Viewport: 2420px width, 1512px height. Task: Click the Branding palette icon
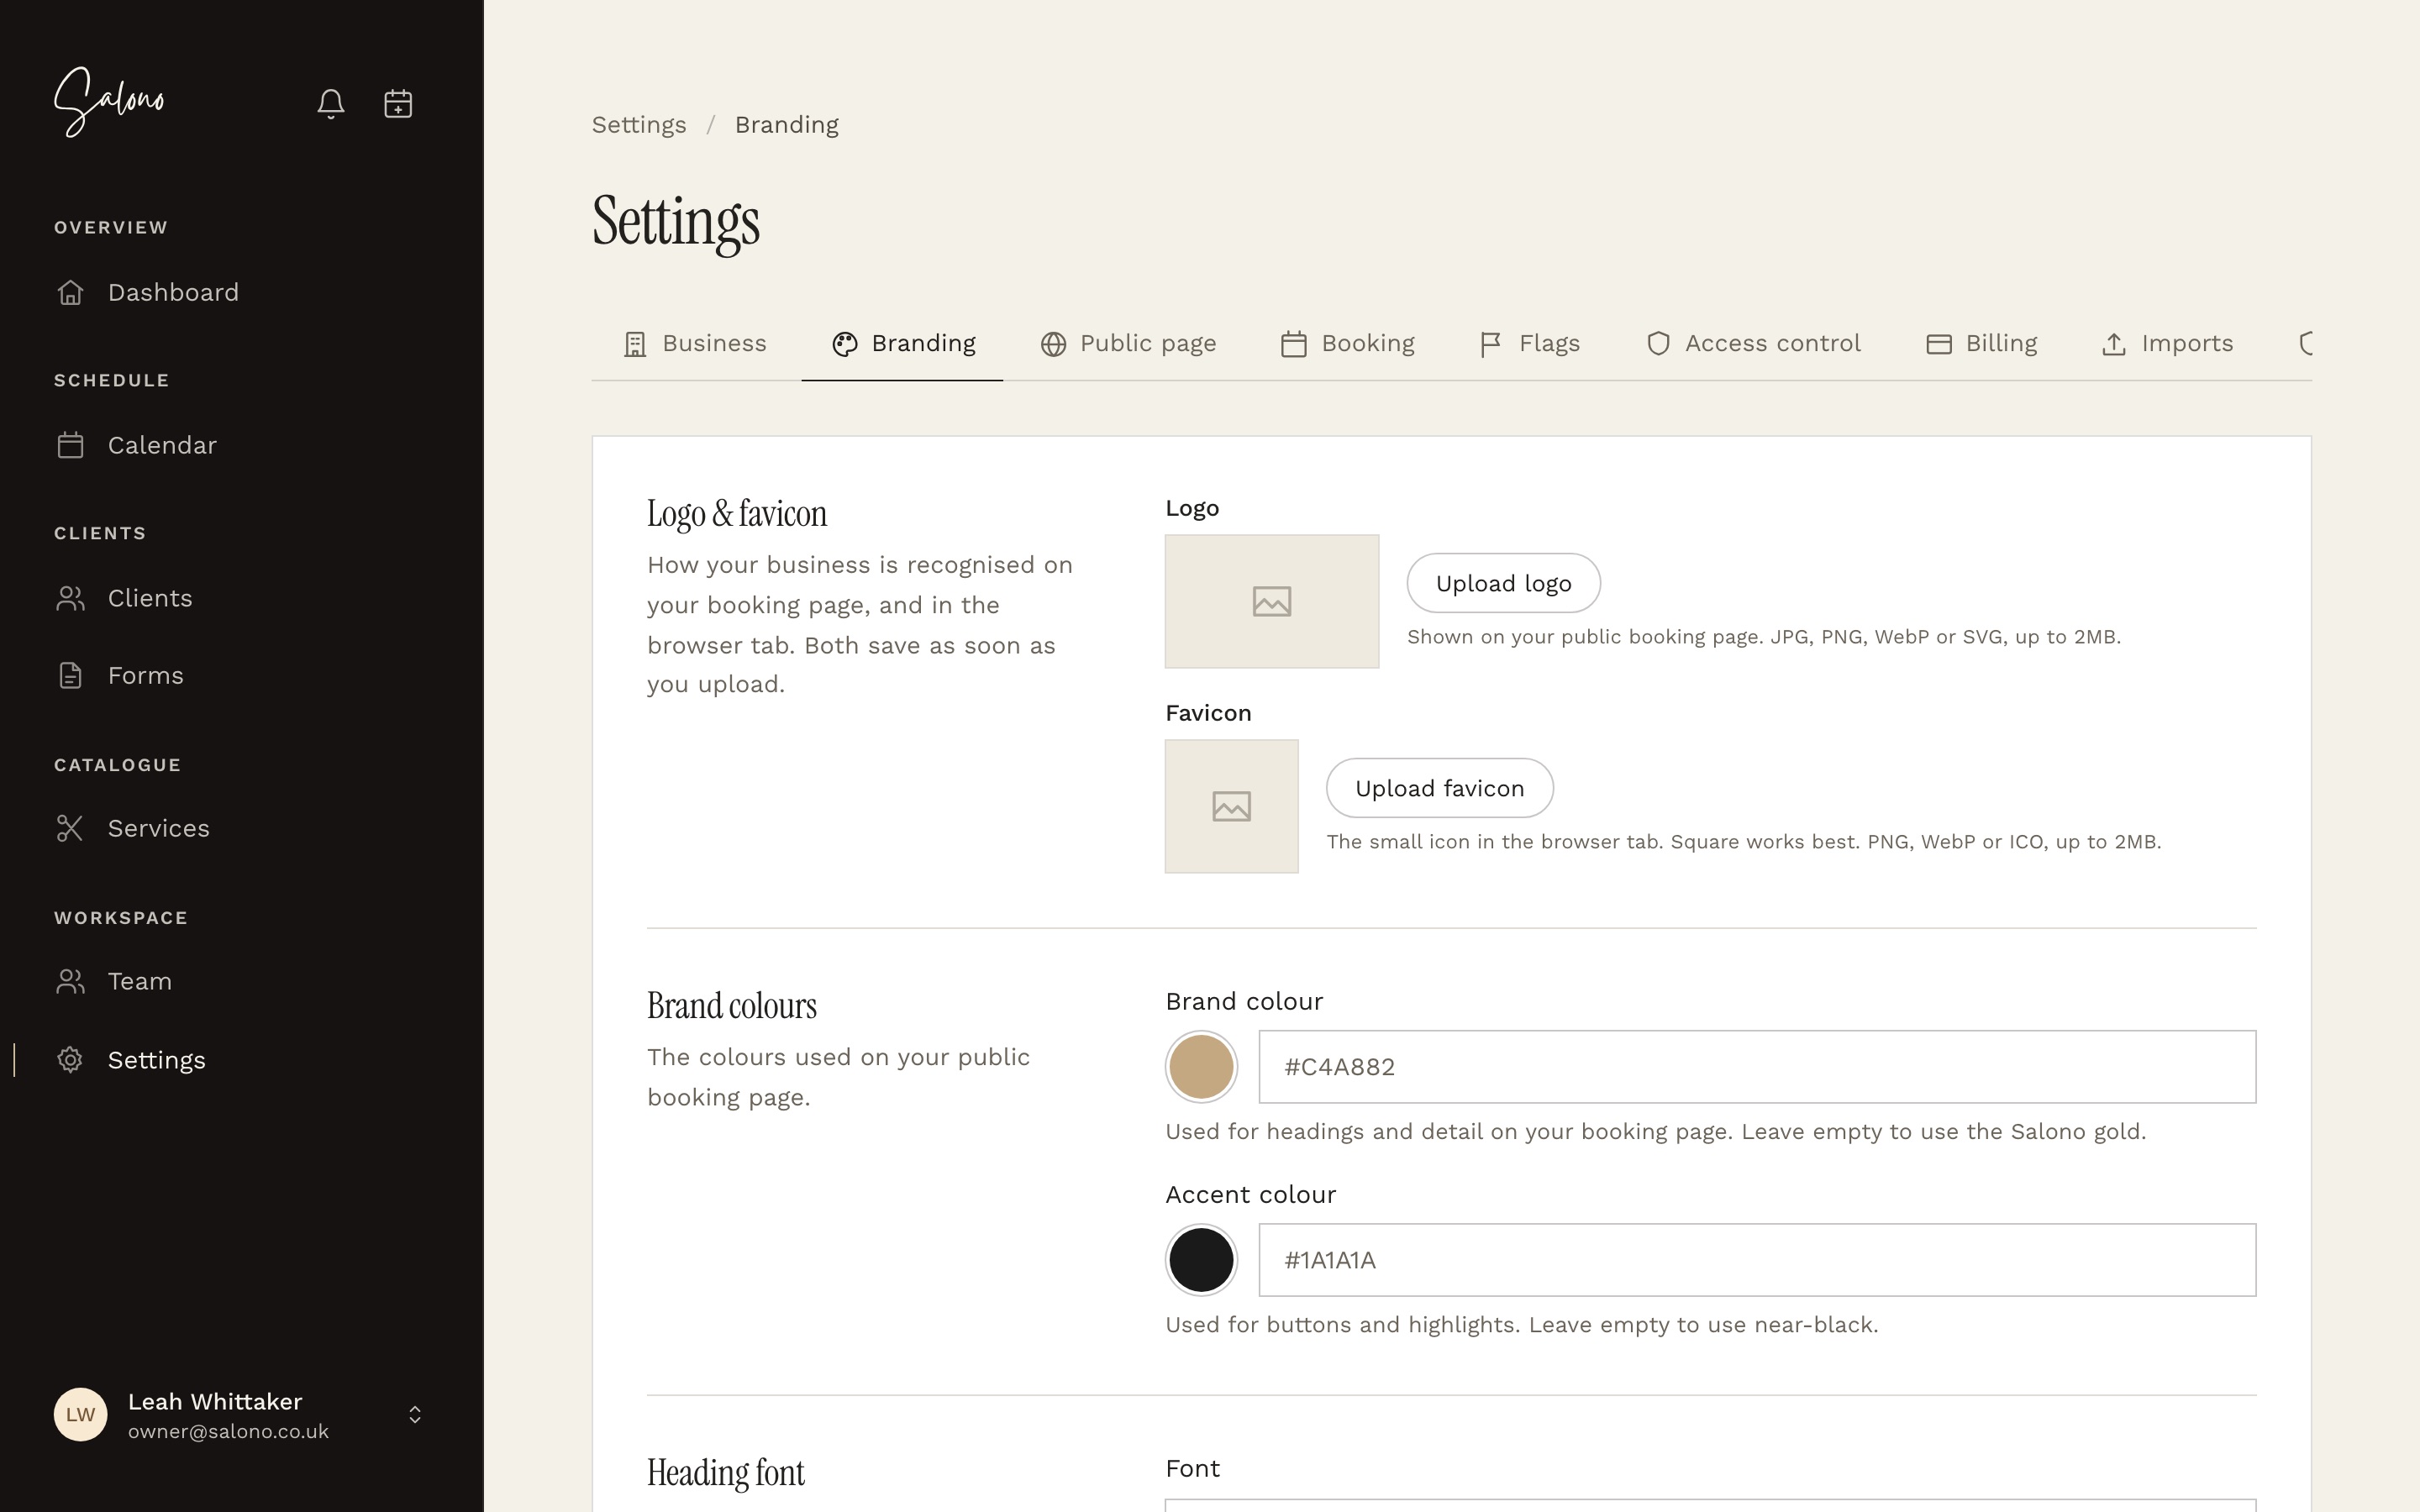point(845,344)
